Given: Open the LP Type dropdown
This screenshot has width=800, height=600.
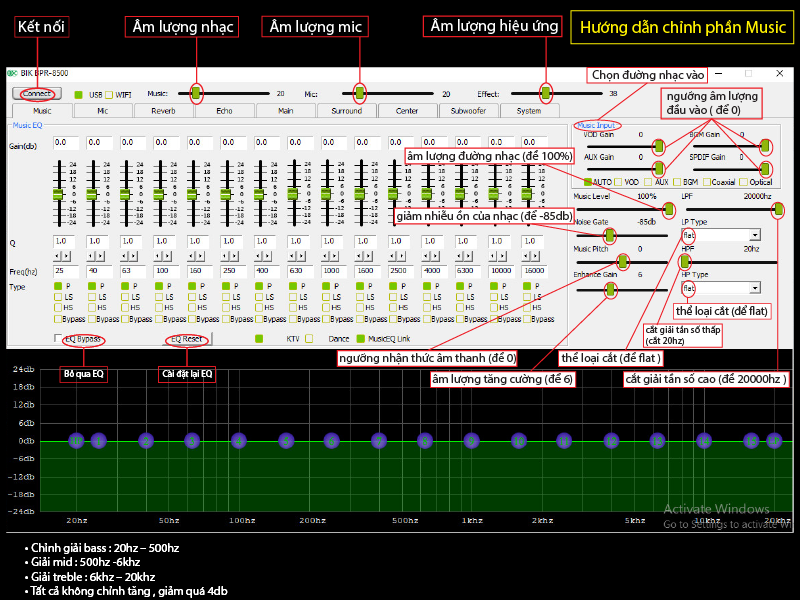Looking at the screenshot, I should [755, 235].
